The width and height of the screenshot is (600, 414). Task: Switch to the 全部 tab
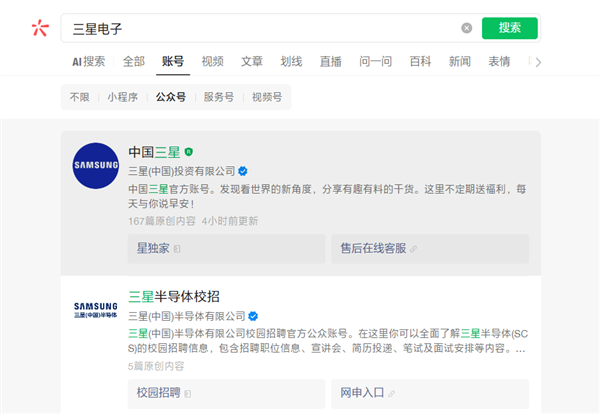pyautogui.click(x=134, y=61)
